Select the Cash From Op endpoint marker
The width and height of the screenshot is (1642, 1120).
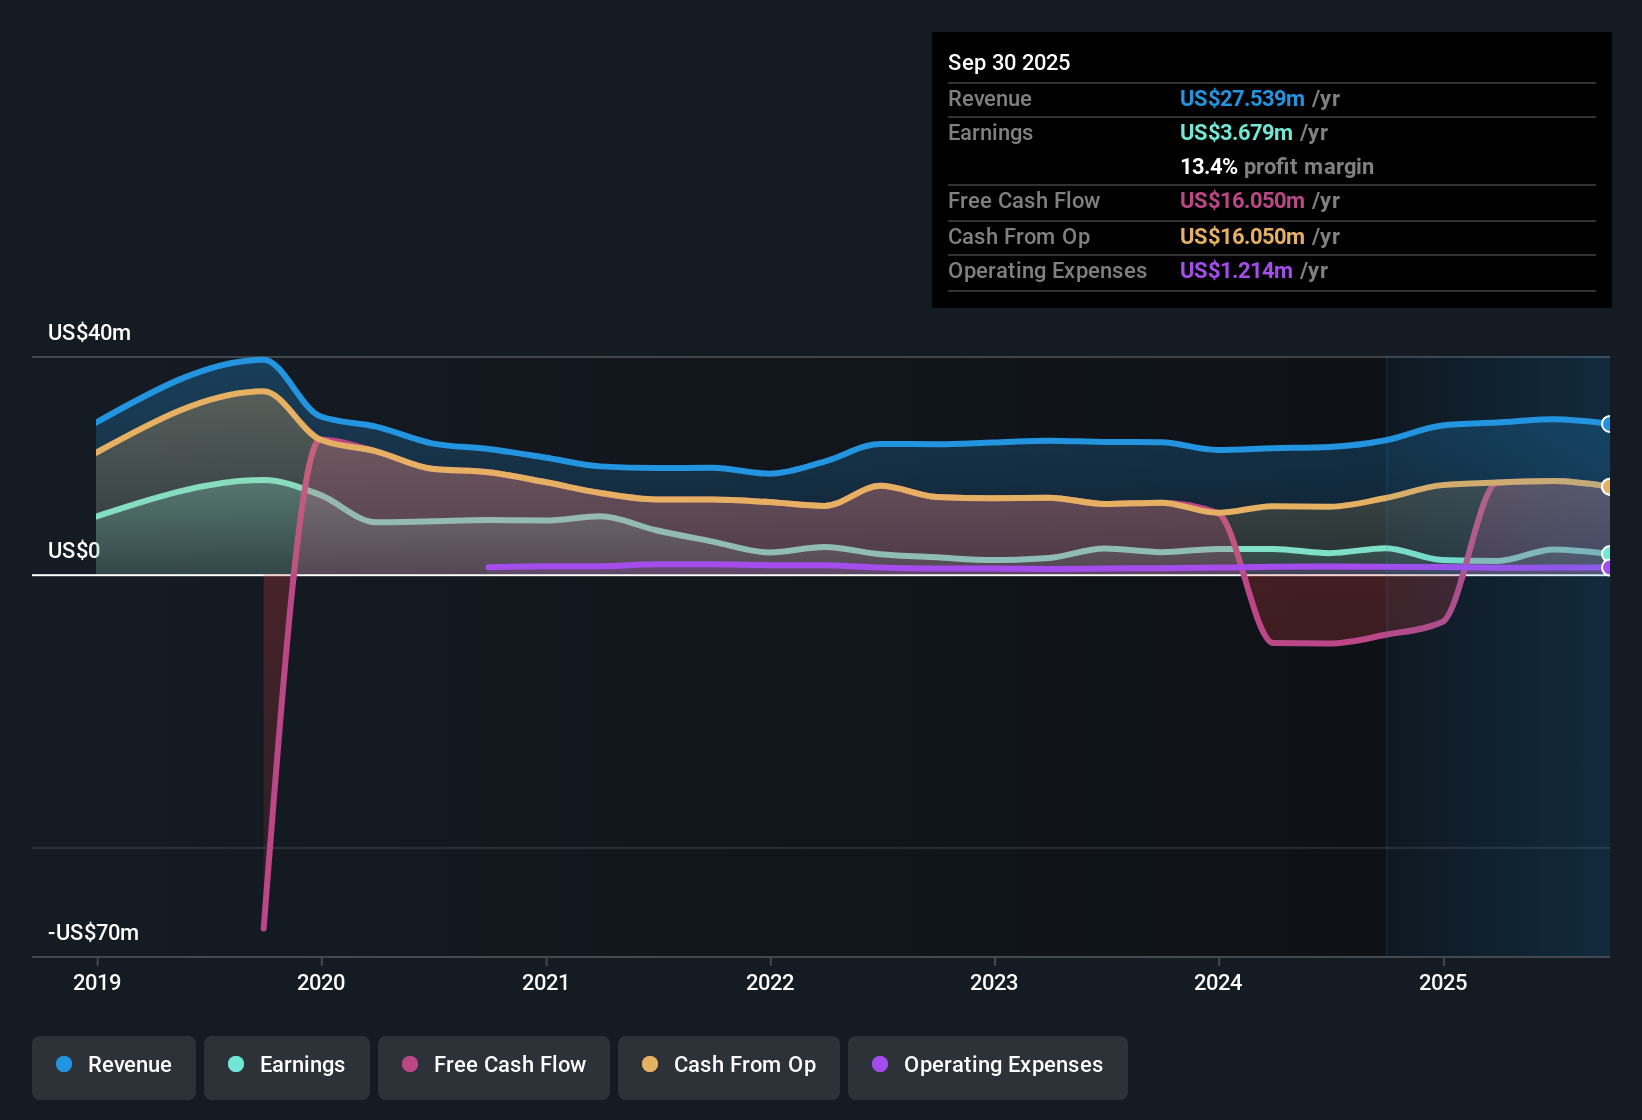coord(1608,487)
